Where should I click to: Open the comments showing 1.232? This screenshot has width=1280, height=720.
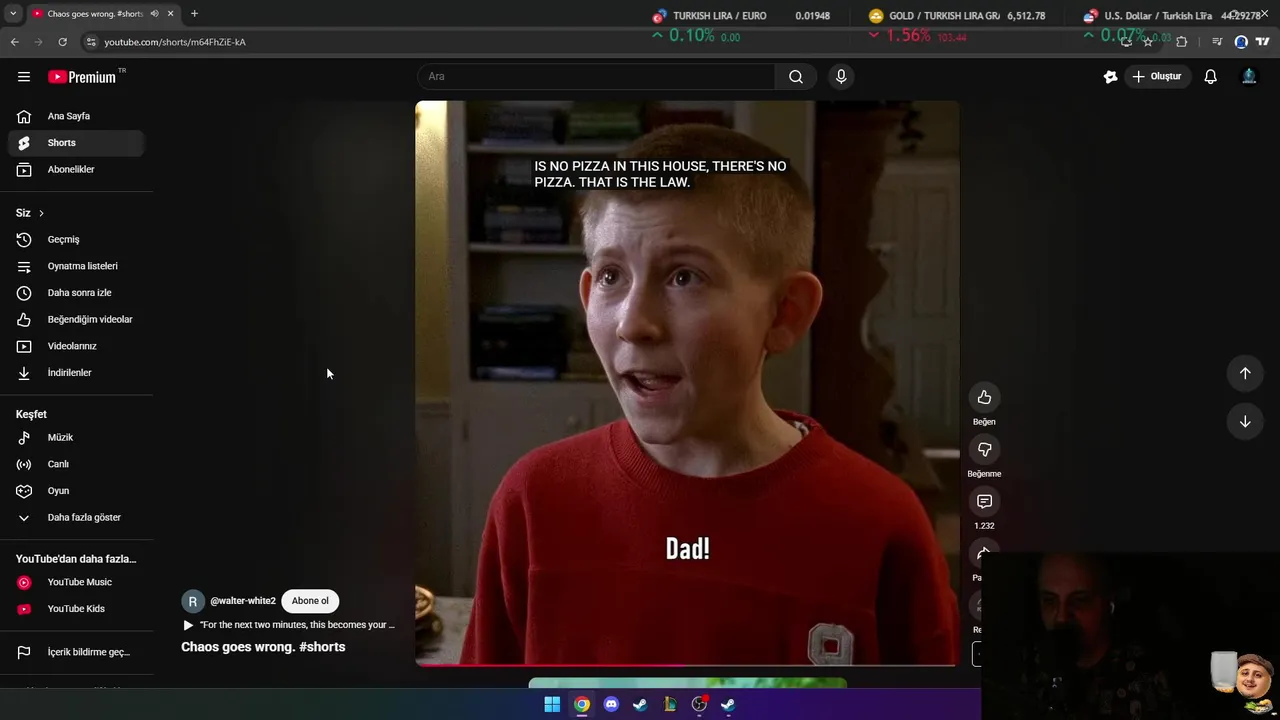click(x=984, y=502)
